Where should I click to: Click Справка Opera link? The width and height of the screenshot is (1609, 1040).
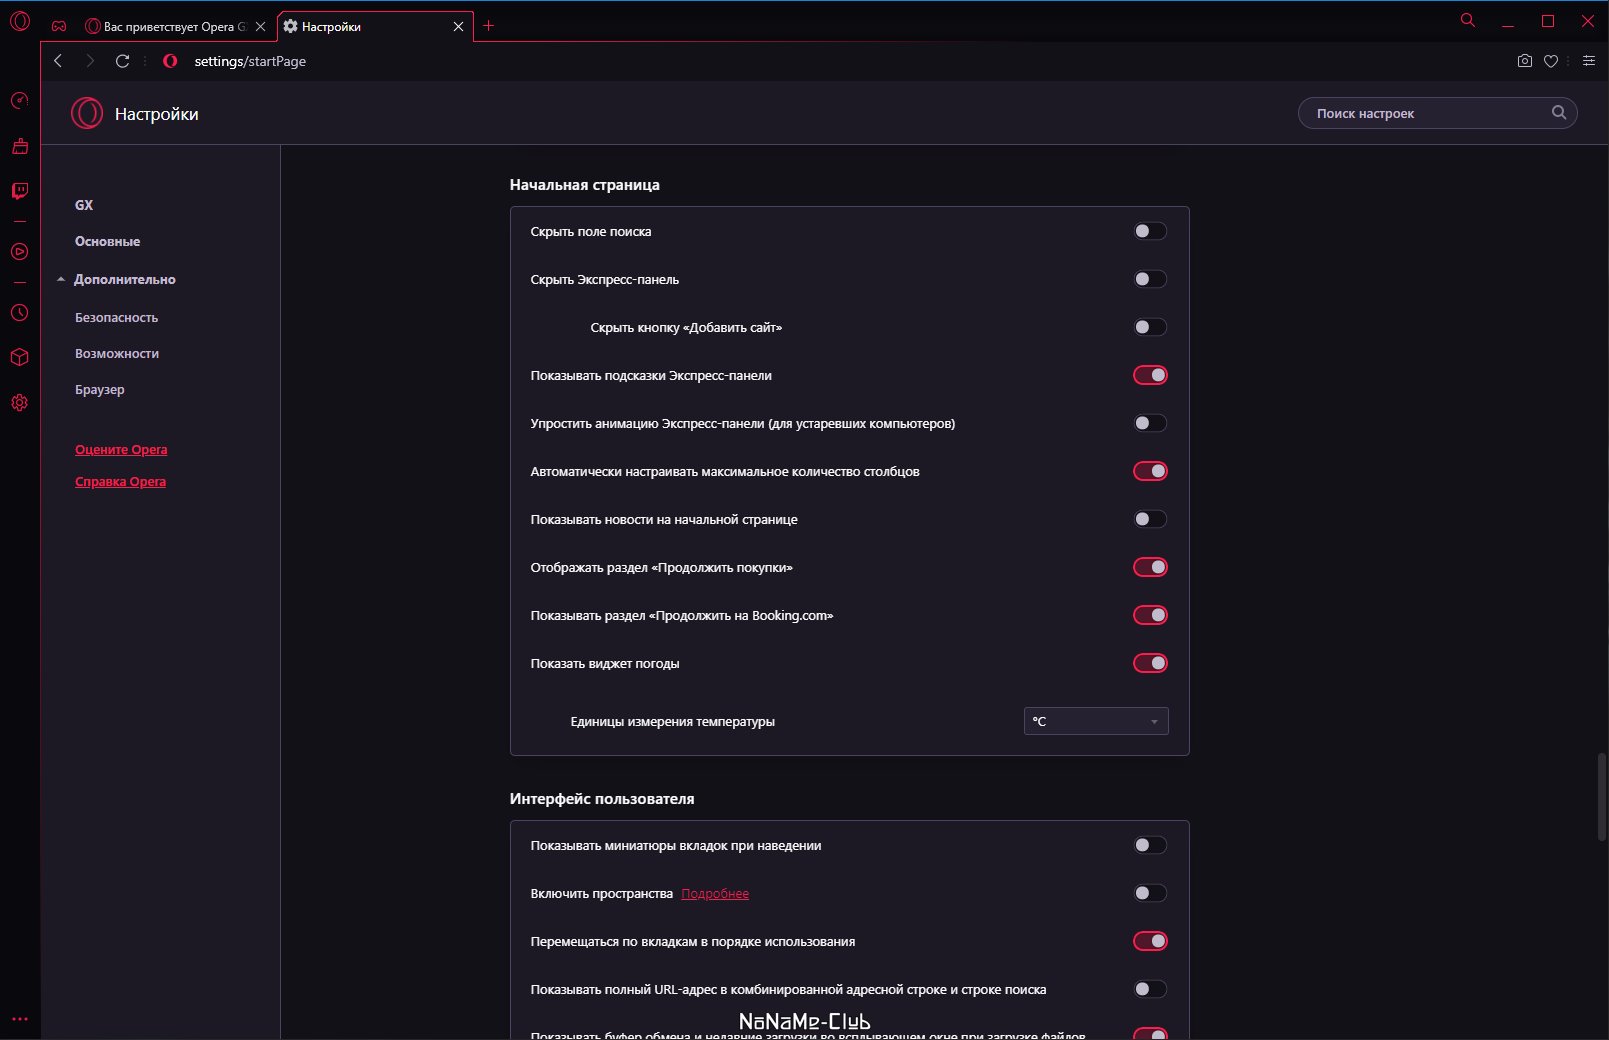point(120,481)
